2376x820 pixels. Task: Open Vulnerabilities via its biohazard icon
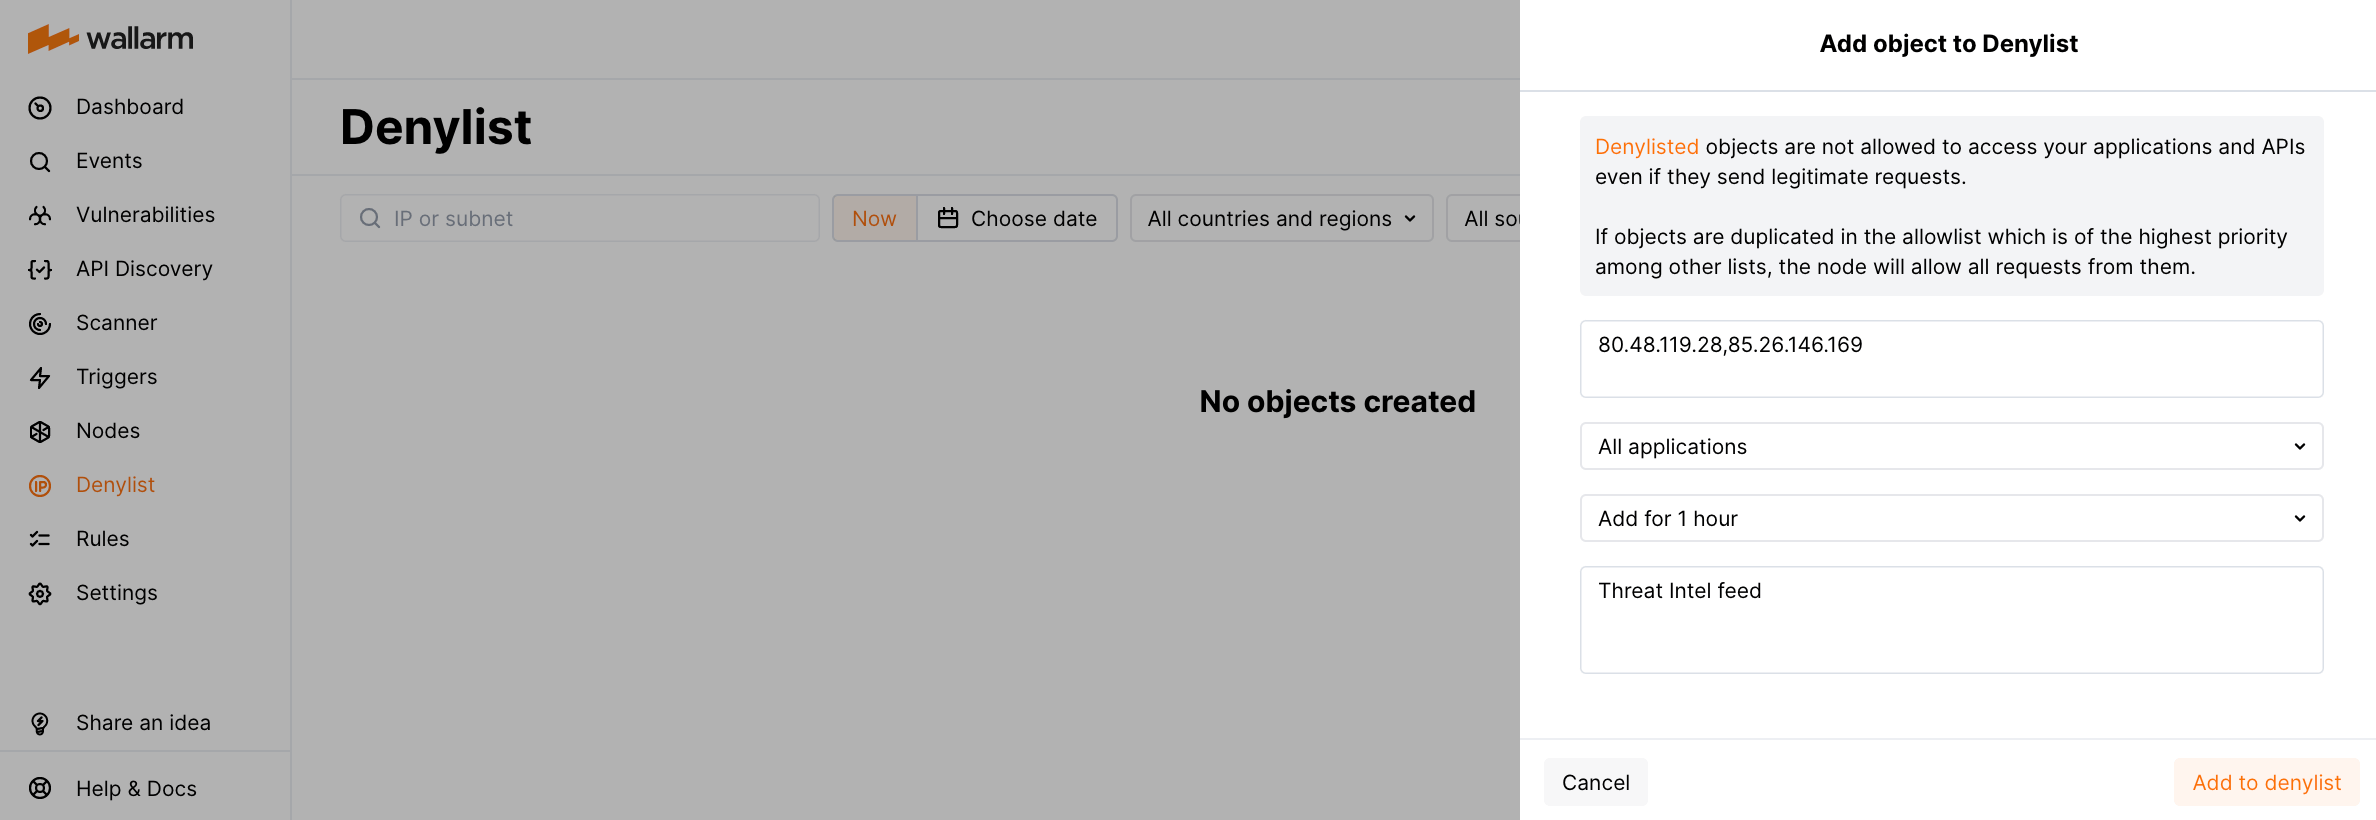coord(40,216)
